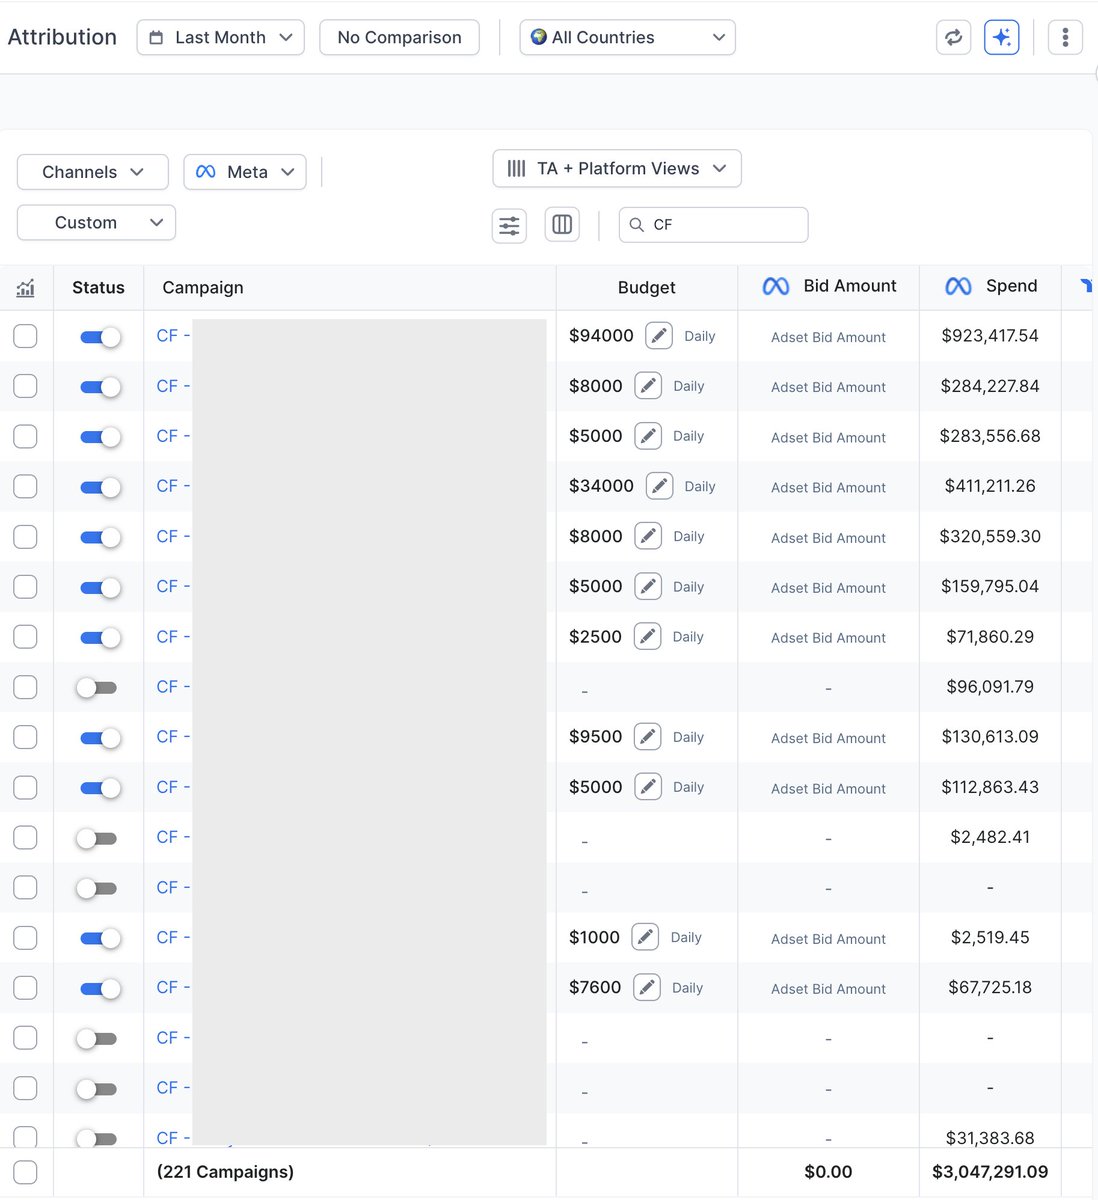Viewport: 1098px width, 1200px height.
Task: Edit budget pencil for $34000 row
Action: (x=658, y=486)
